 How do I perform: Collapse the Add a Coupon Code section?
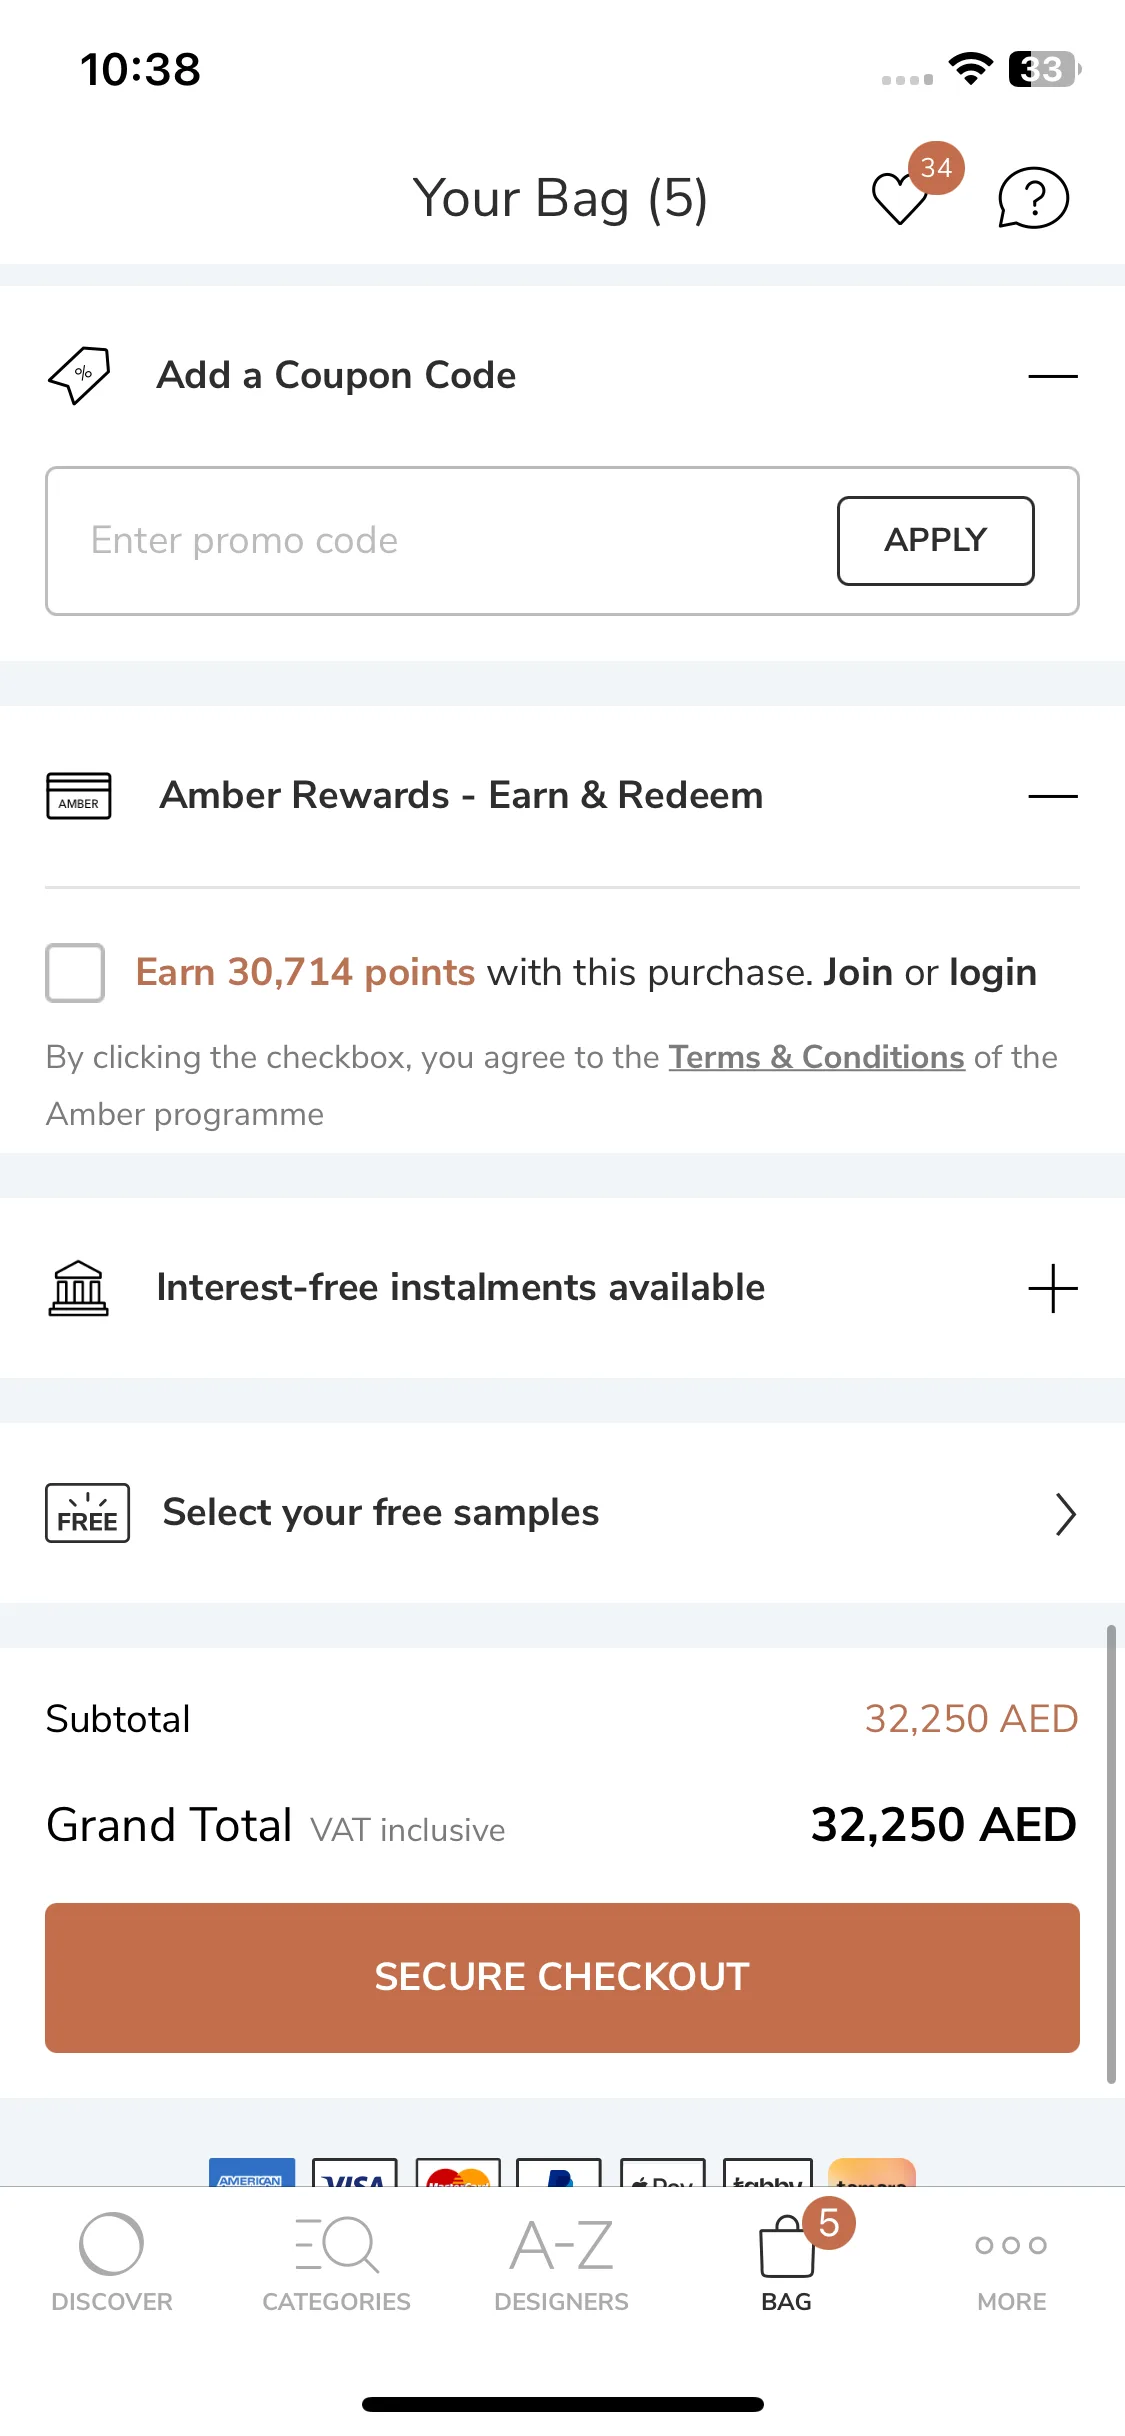1053,376
